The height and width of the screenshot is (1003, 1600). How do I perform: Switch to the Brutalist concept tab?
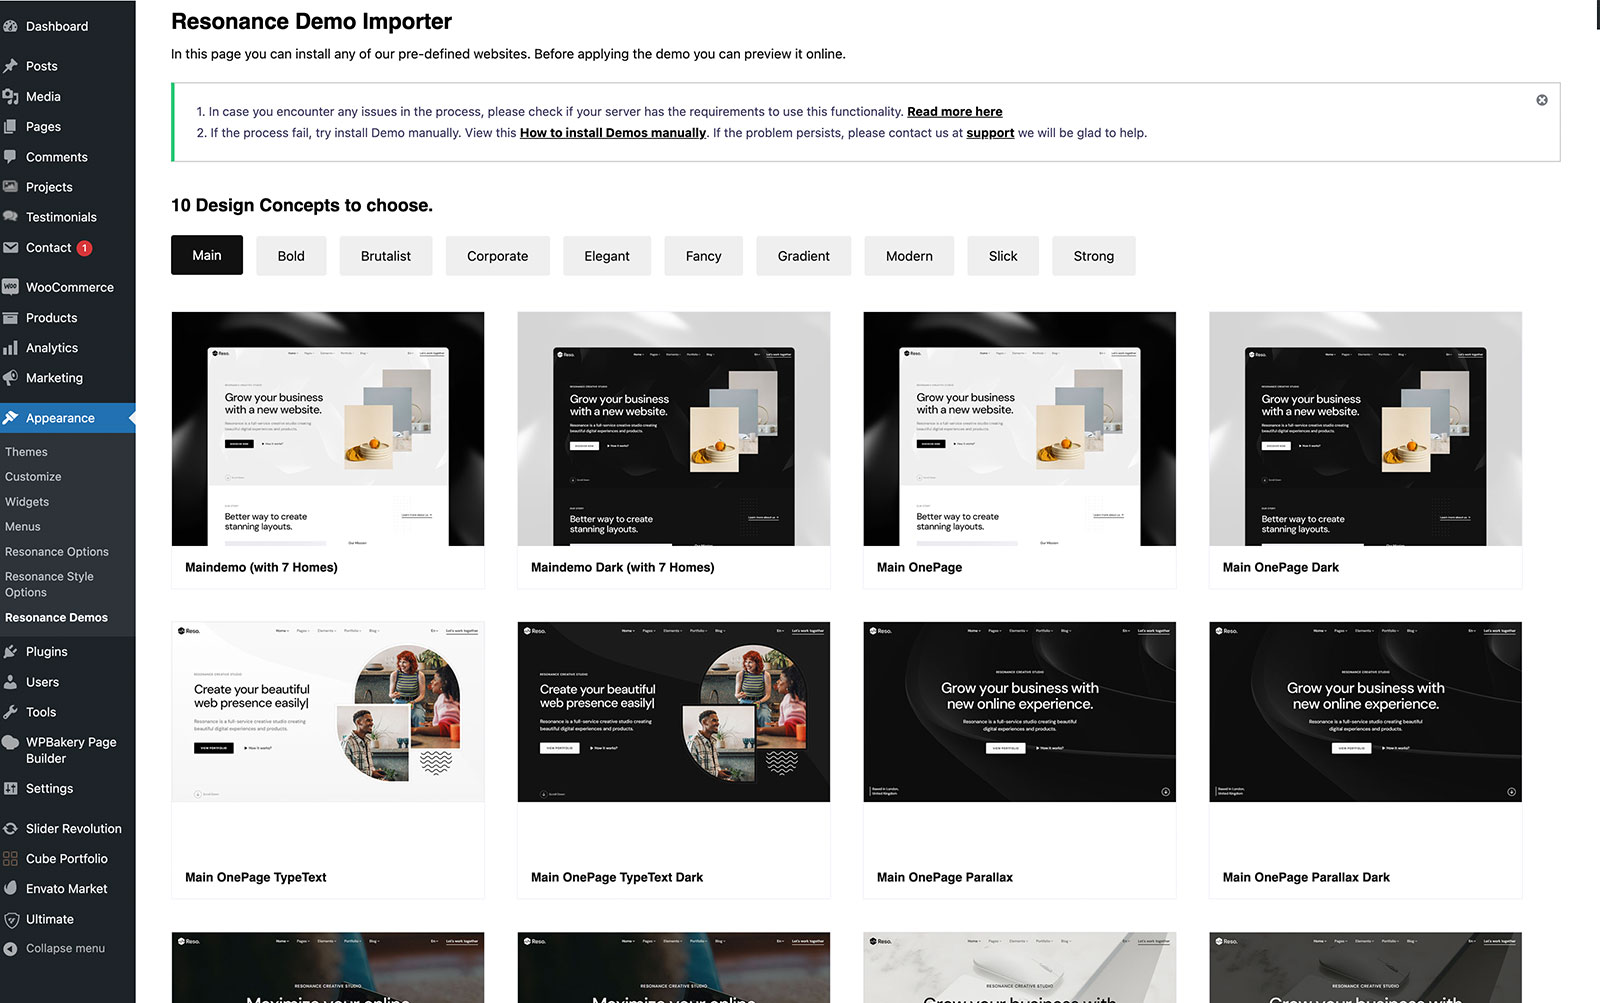385,256
